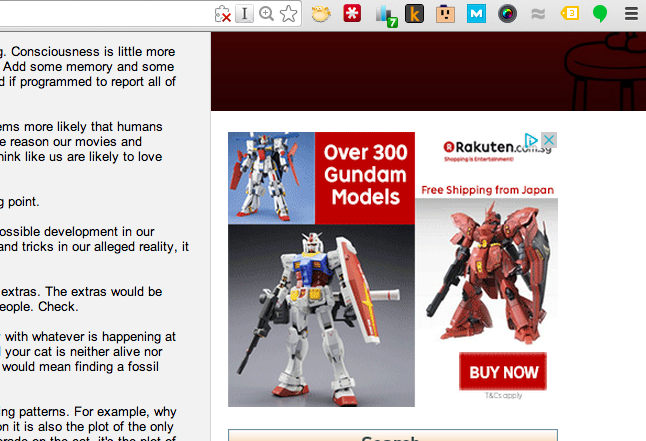Open the Chrome hamburger menu
646x441 pixels.
point(631,14)
